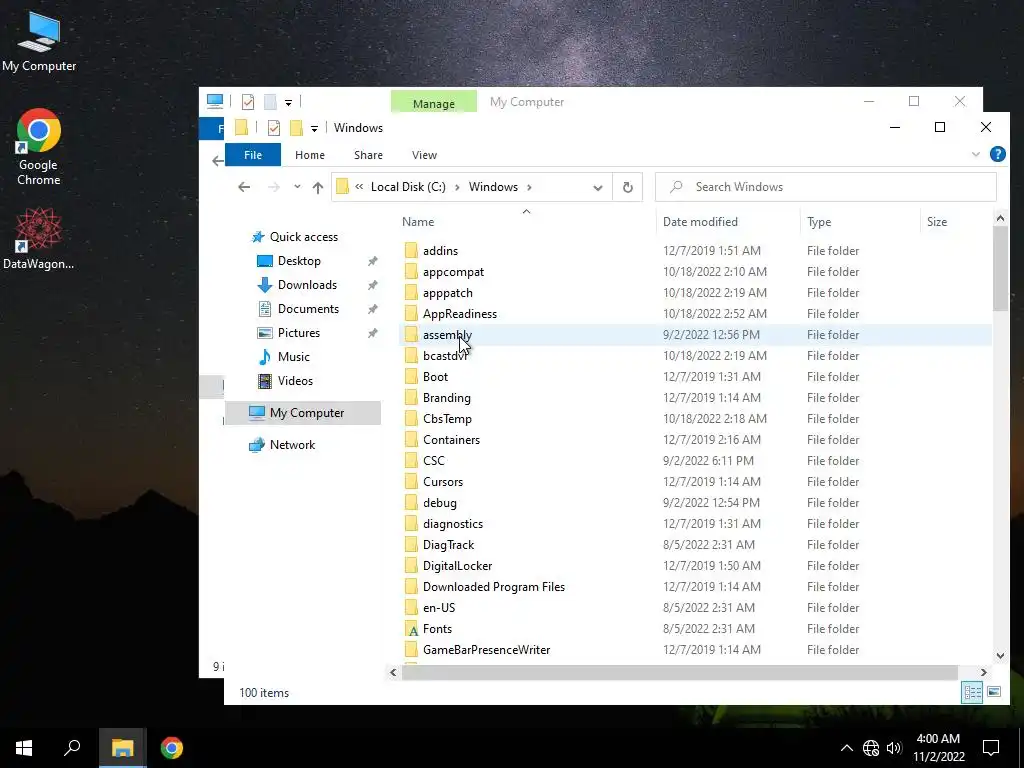This screenshot has width=1024, height=768.
Task: Open taskbar search magnifier
Action: (72, 748)
